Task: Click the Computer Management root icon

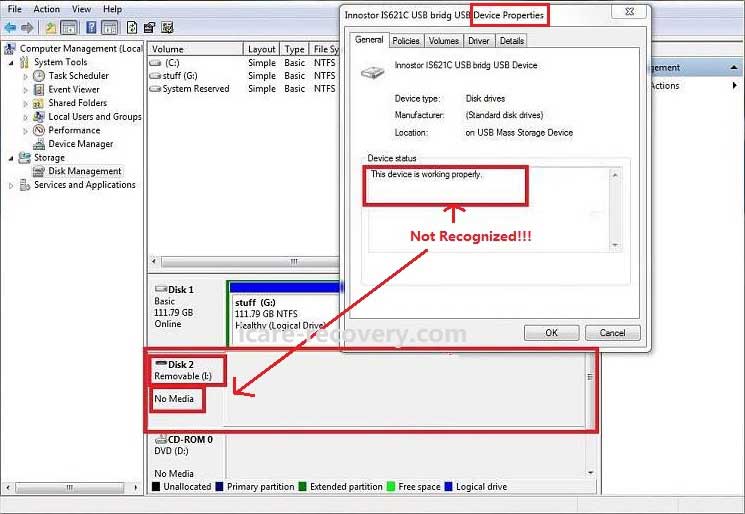Action: (10, 48)
